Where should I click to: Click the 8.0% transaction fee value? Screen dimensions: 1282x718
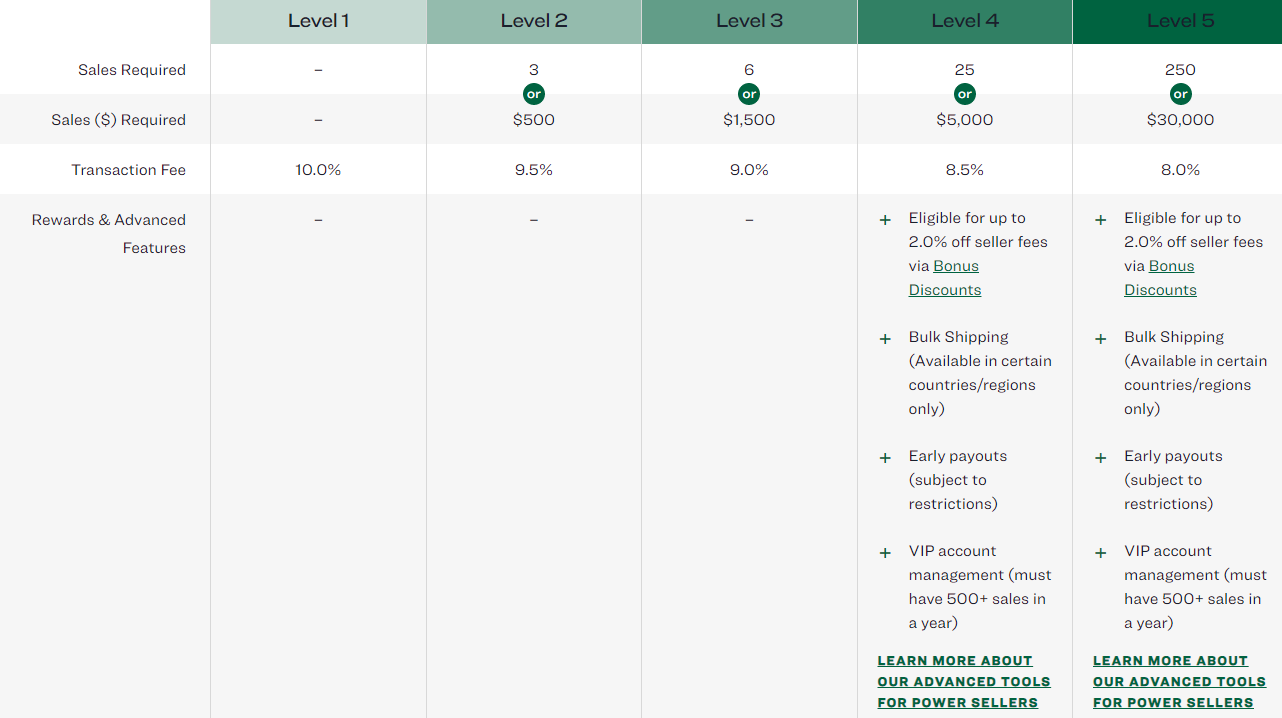1180,170
